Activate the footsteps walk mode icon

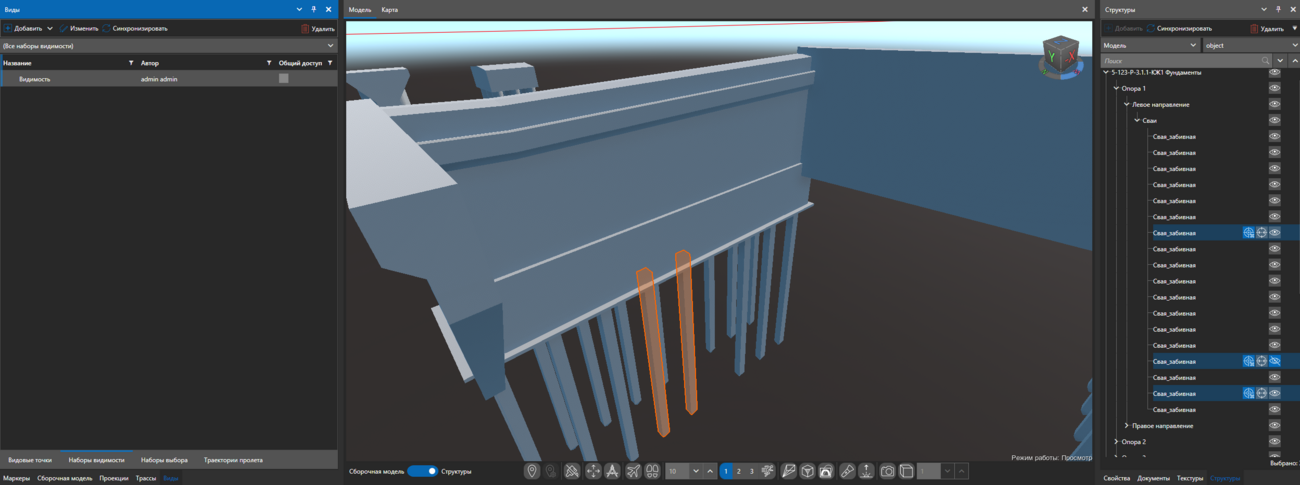coord(653,471)
